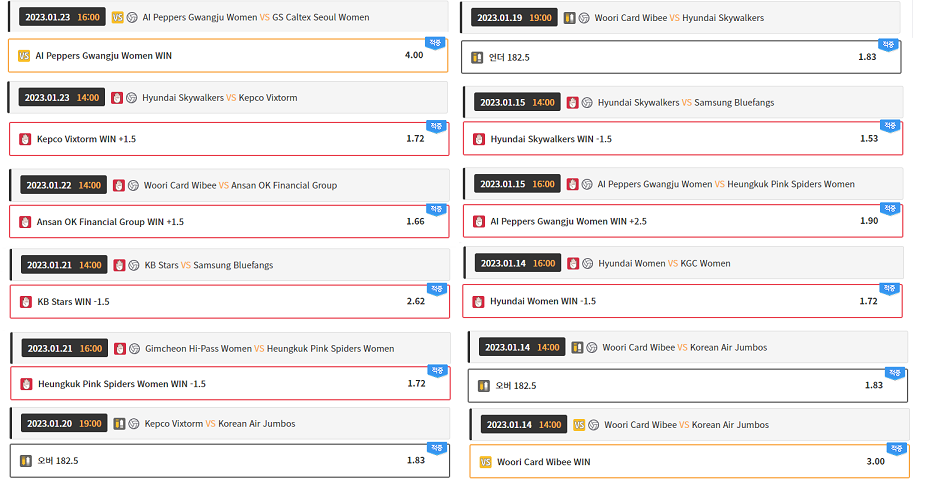This screenshot has height=488, width=925.
Task: Click the red handicap icon before Kepco Vixtorm WIN +1.5
Action: tap(25, 139)
